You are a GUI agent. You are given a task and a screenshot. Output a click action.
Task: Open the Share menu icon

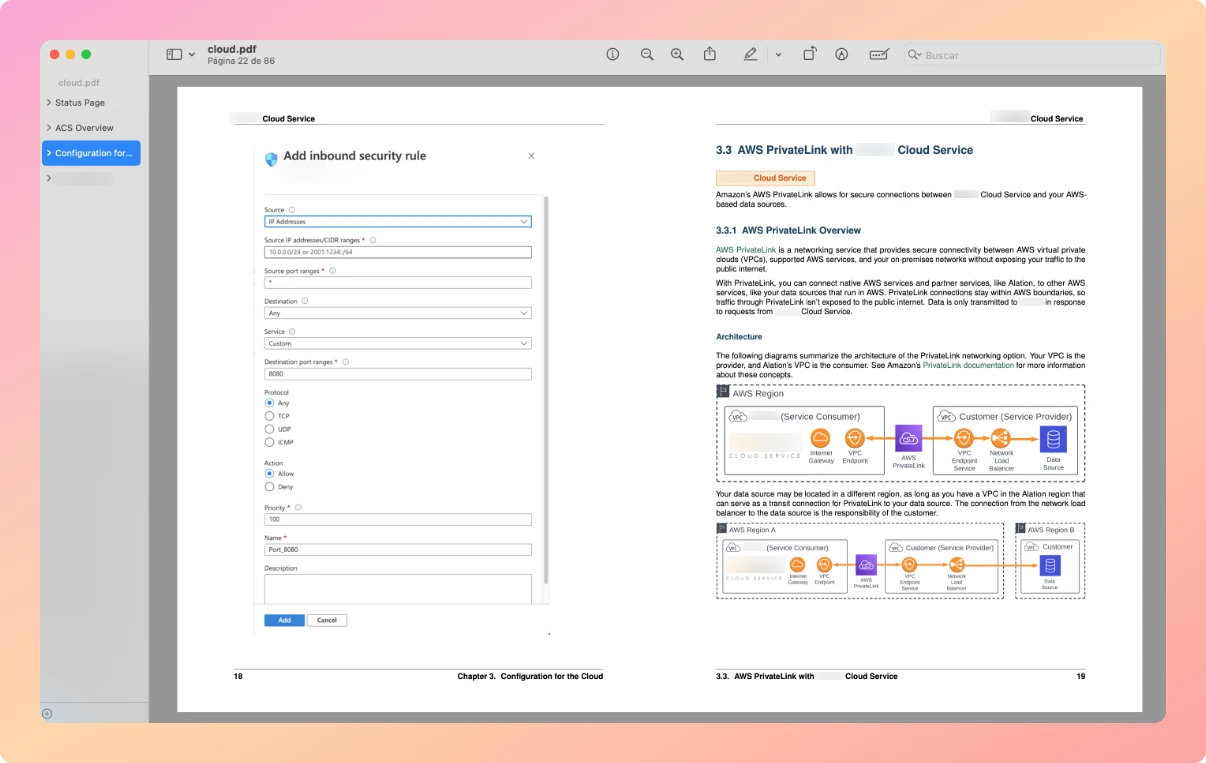point(710,54)
